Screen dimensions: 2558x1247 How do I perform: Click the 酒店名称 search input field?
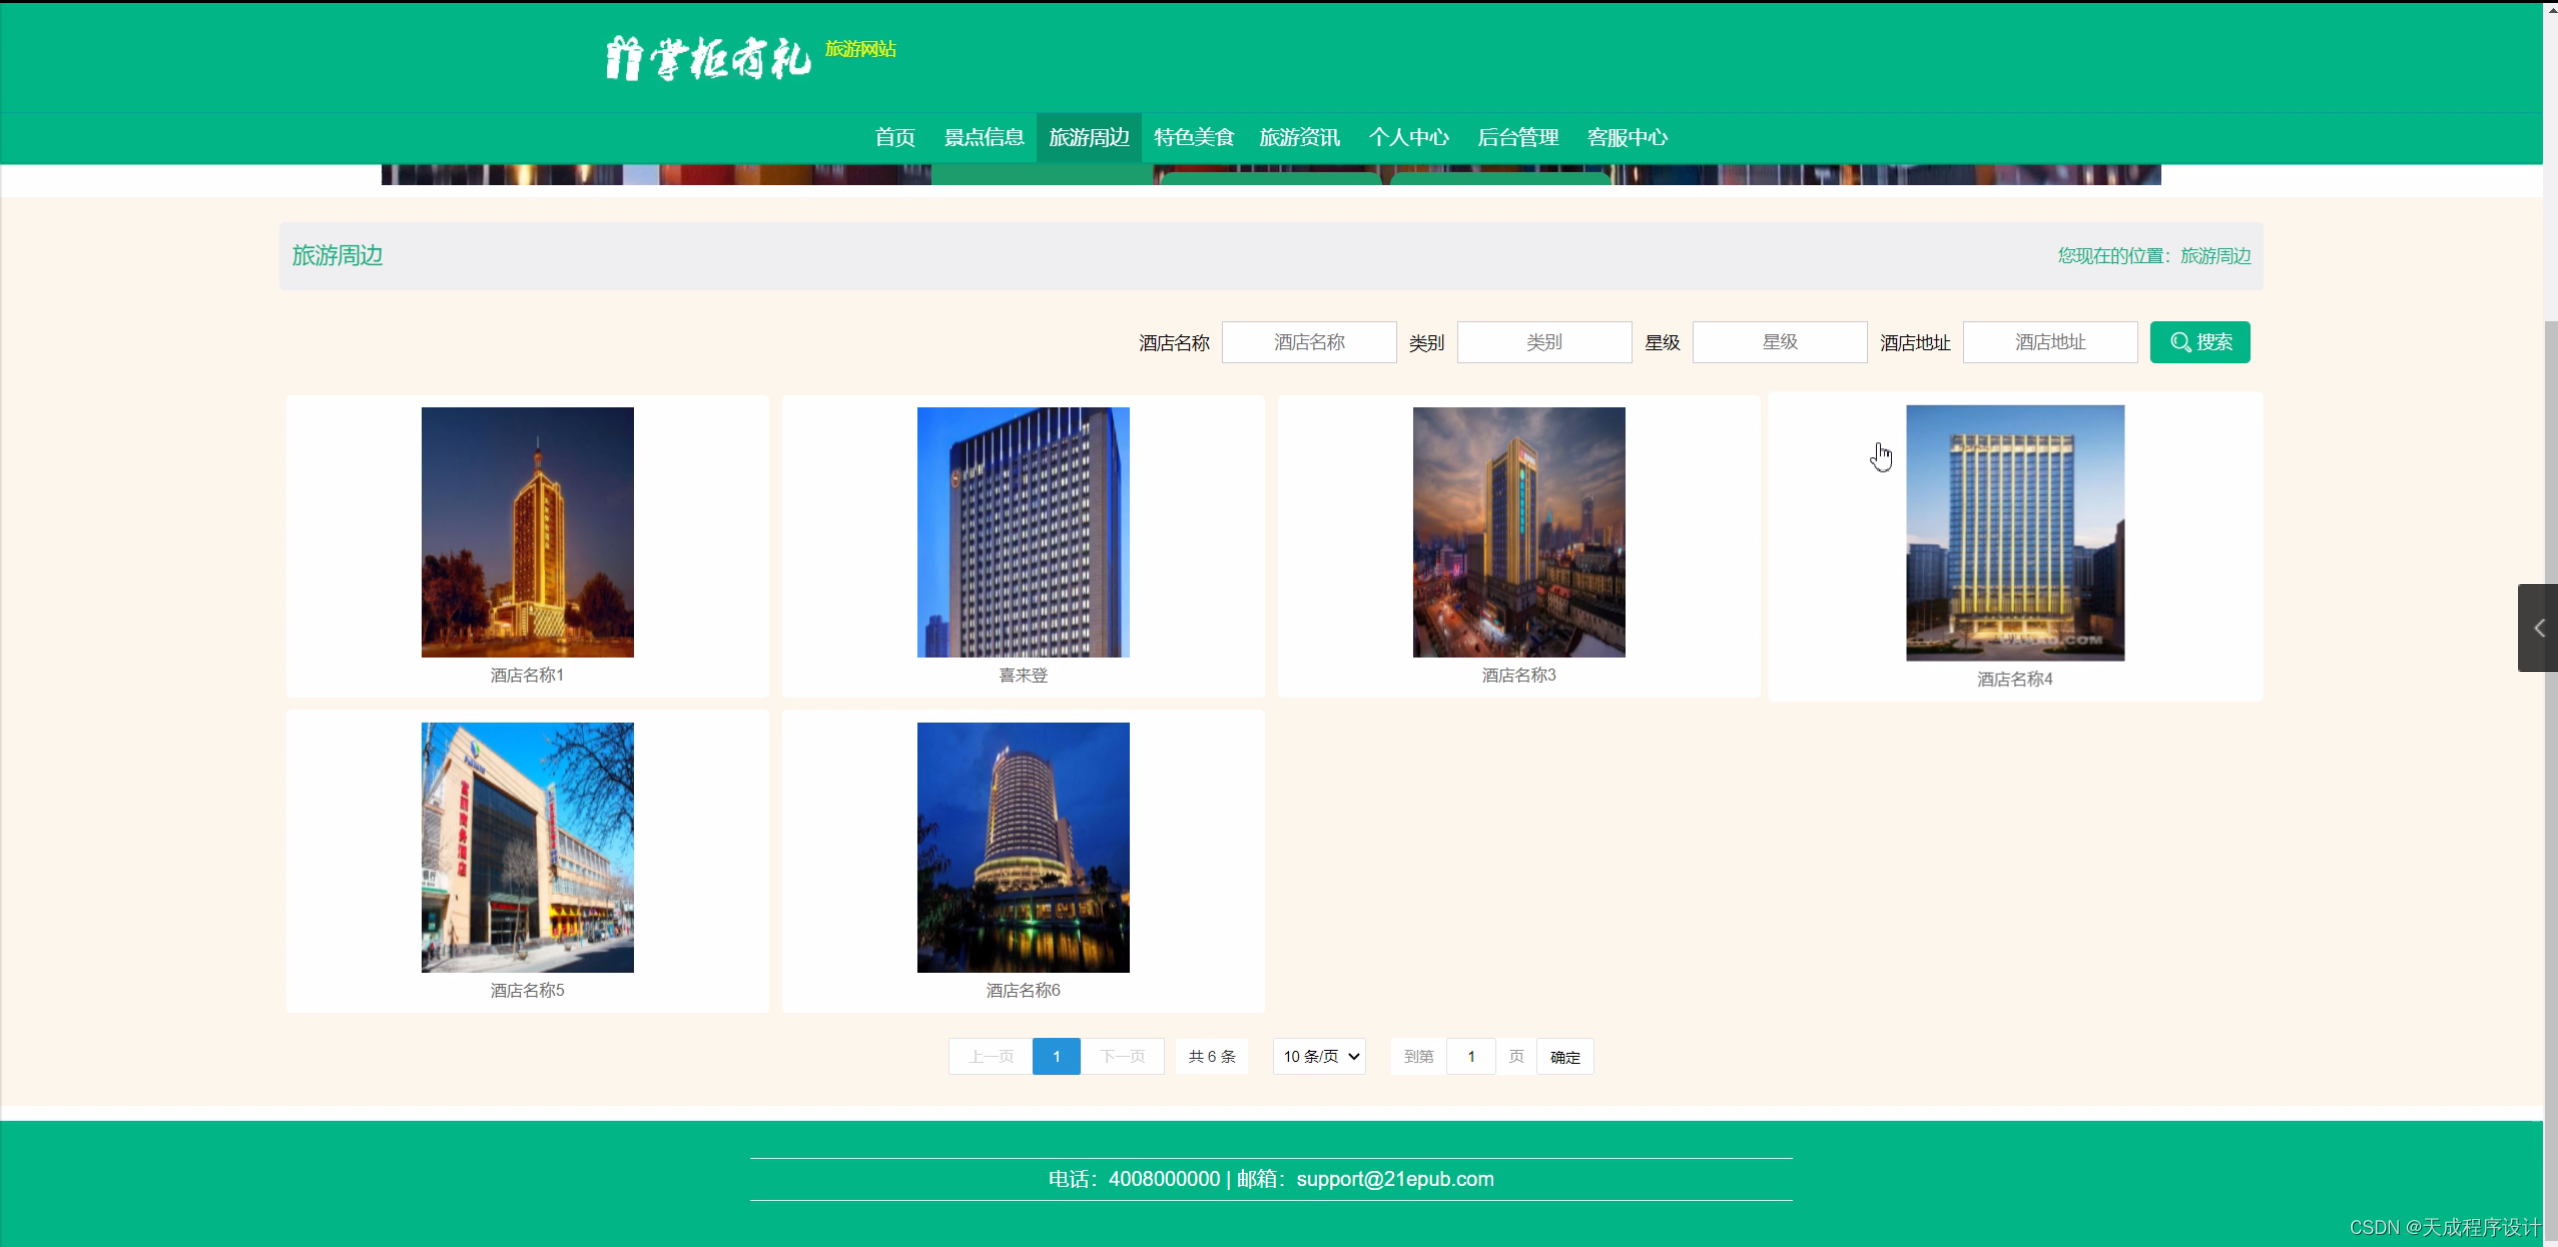click(x=1308, y=342)
